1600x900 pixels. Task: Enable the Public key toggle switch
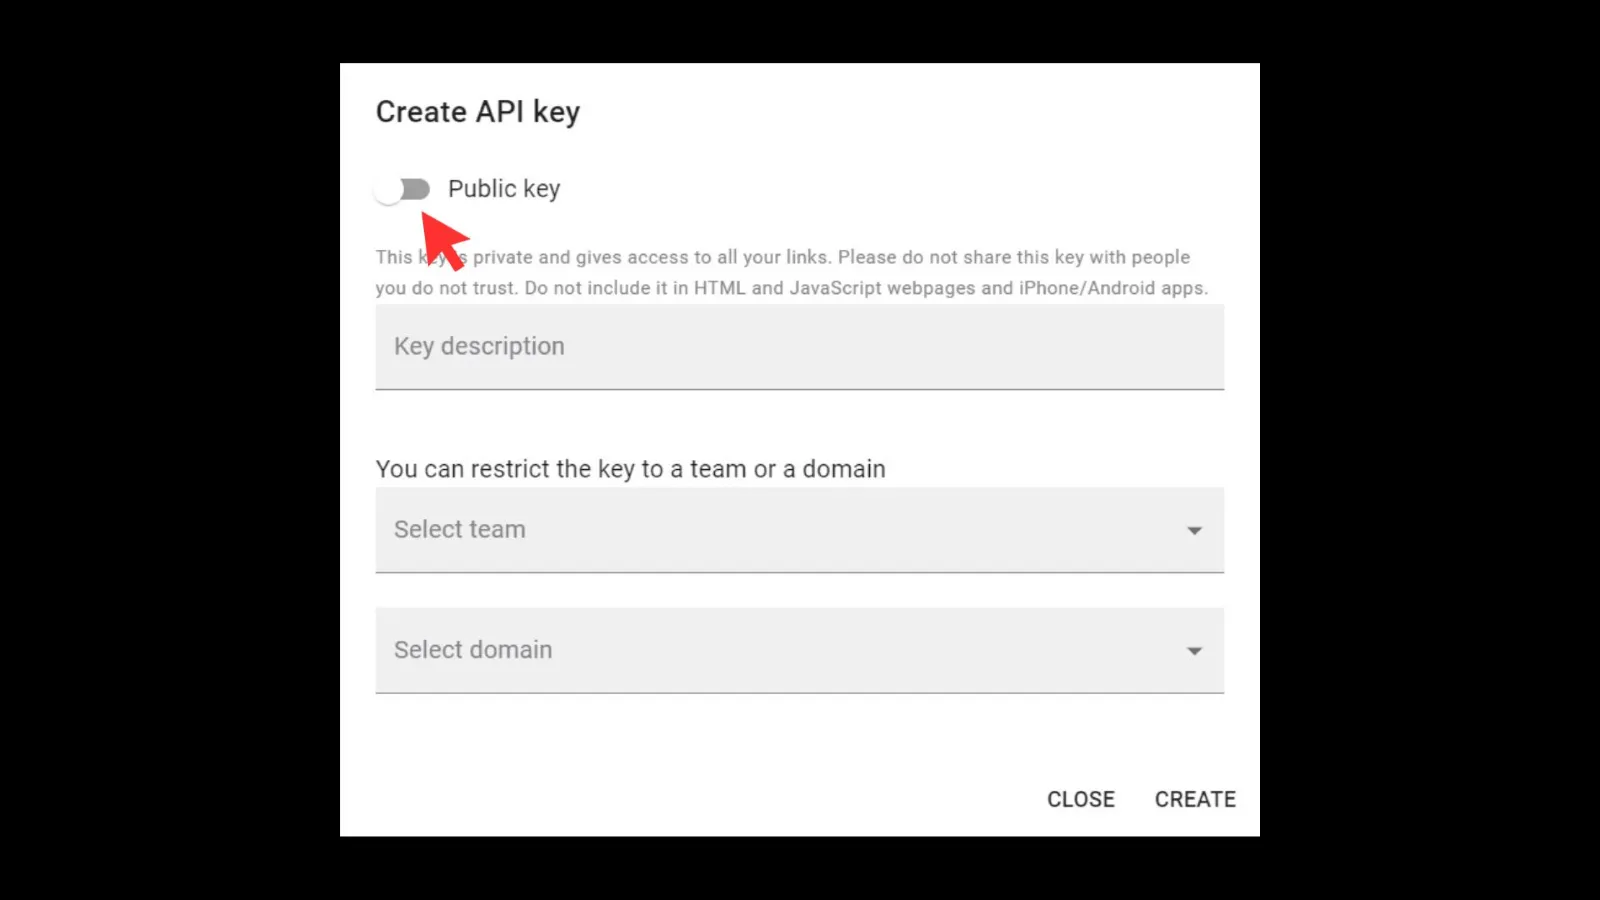point(402,189)
